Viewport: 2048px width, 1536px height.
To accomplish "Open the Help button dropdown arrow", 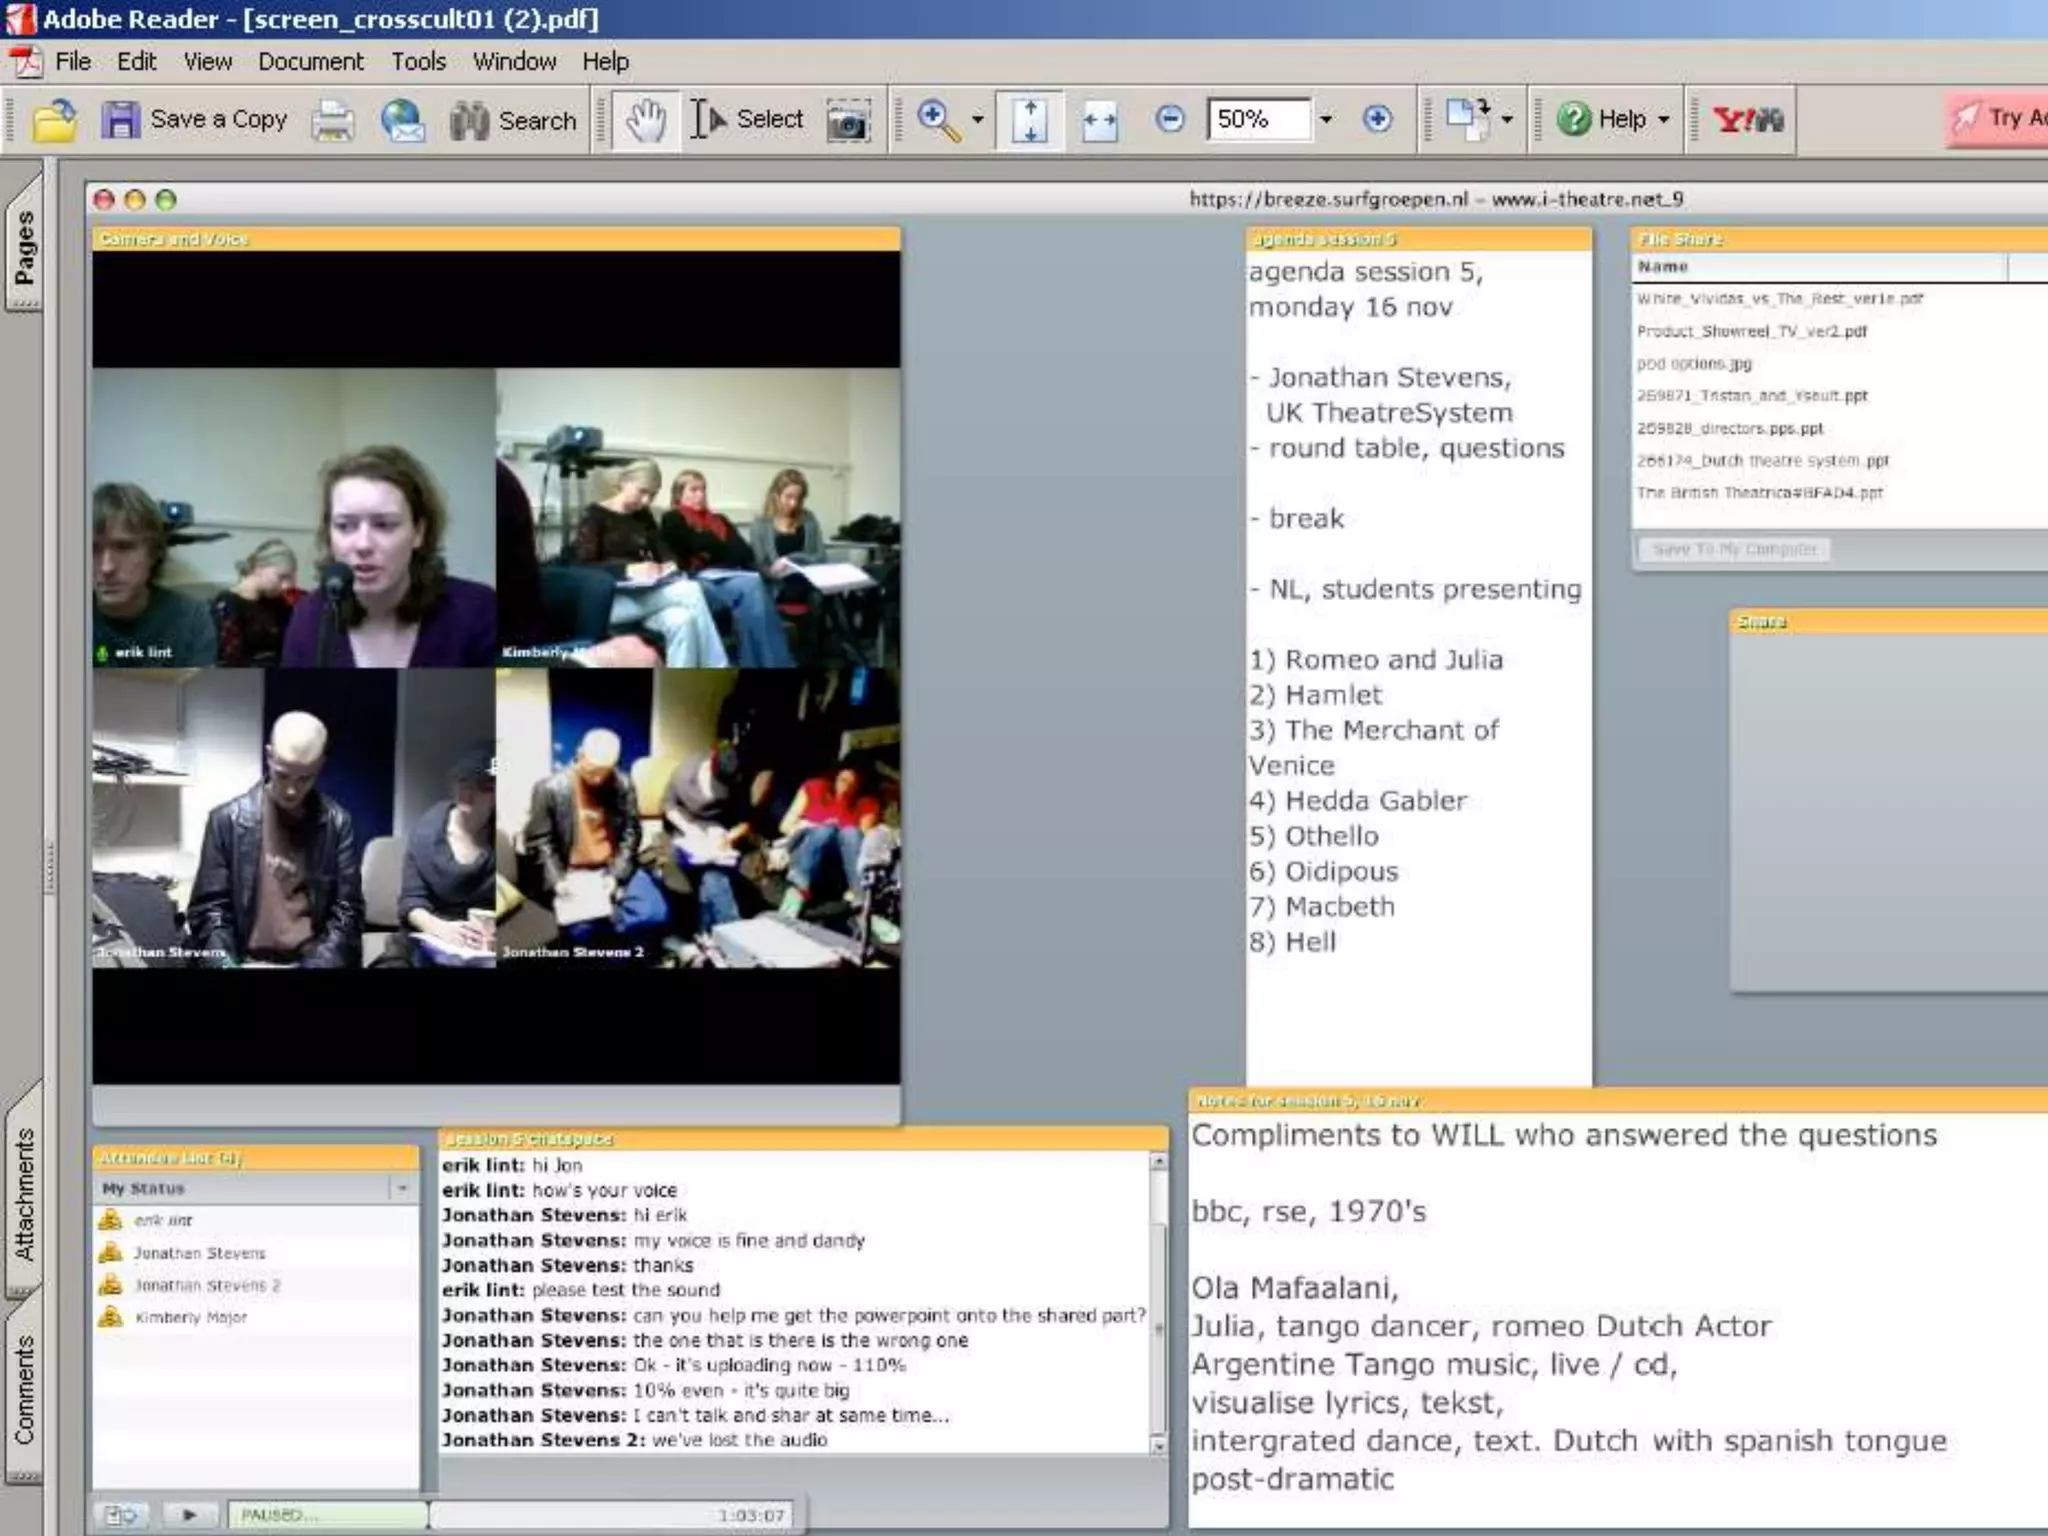I will pos(1664,120).
